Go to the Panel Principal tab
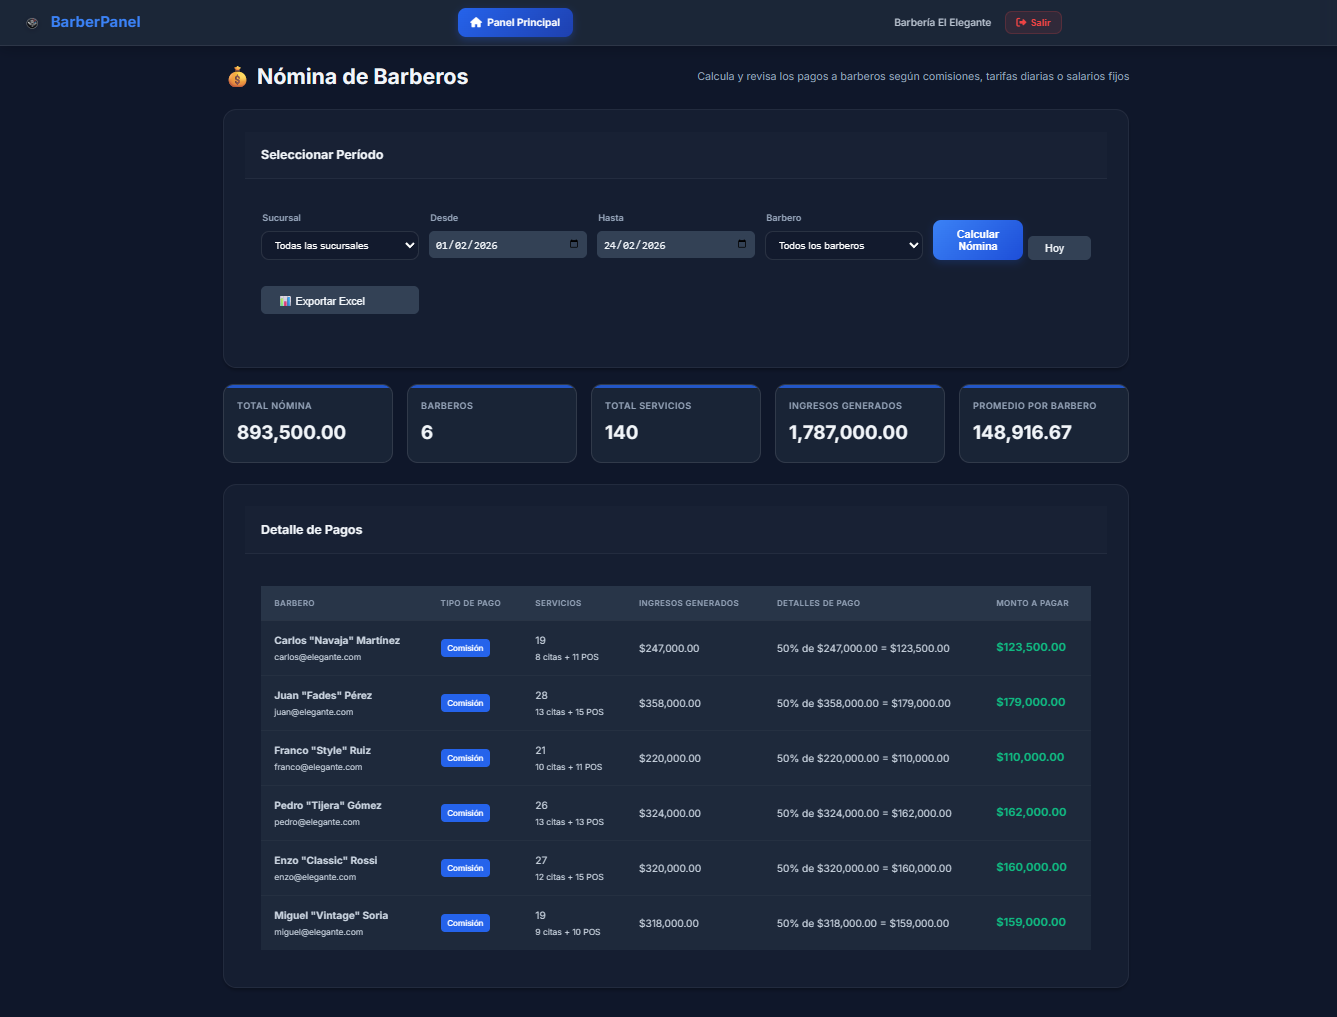This screenshot has width=1337, height=1017. (515, 23)
